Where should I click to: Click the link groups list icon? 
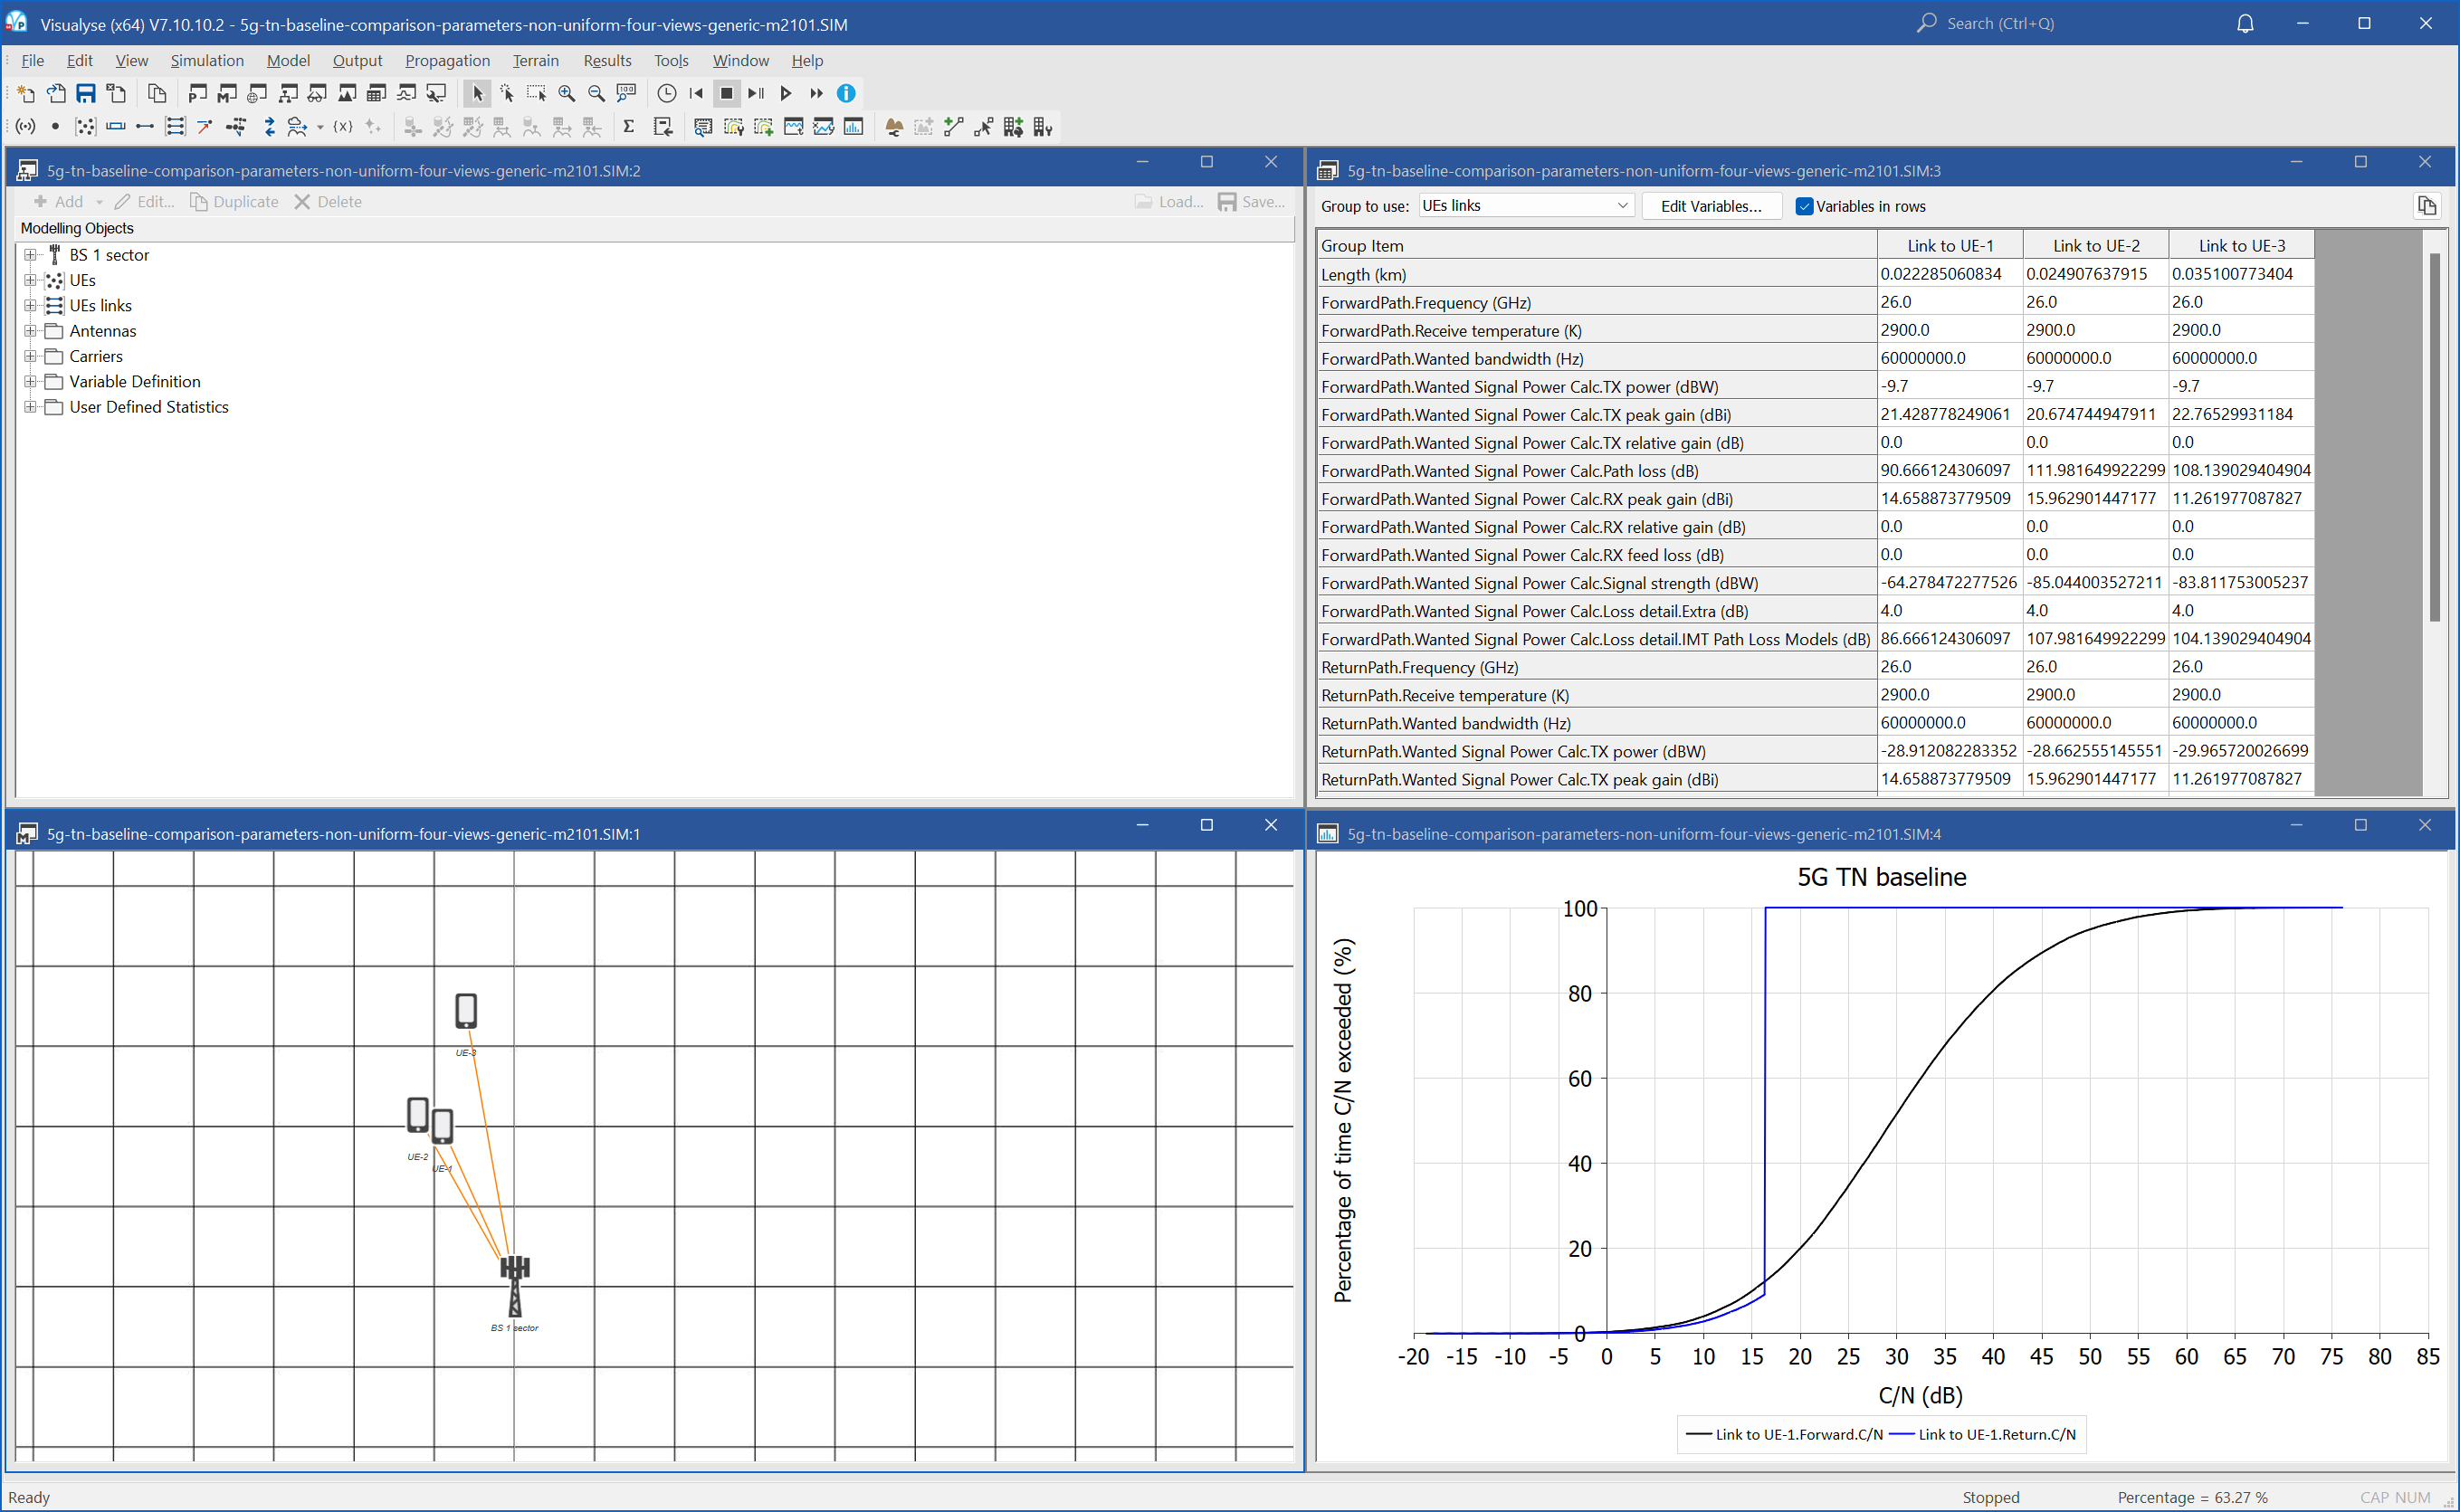175,127
